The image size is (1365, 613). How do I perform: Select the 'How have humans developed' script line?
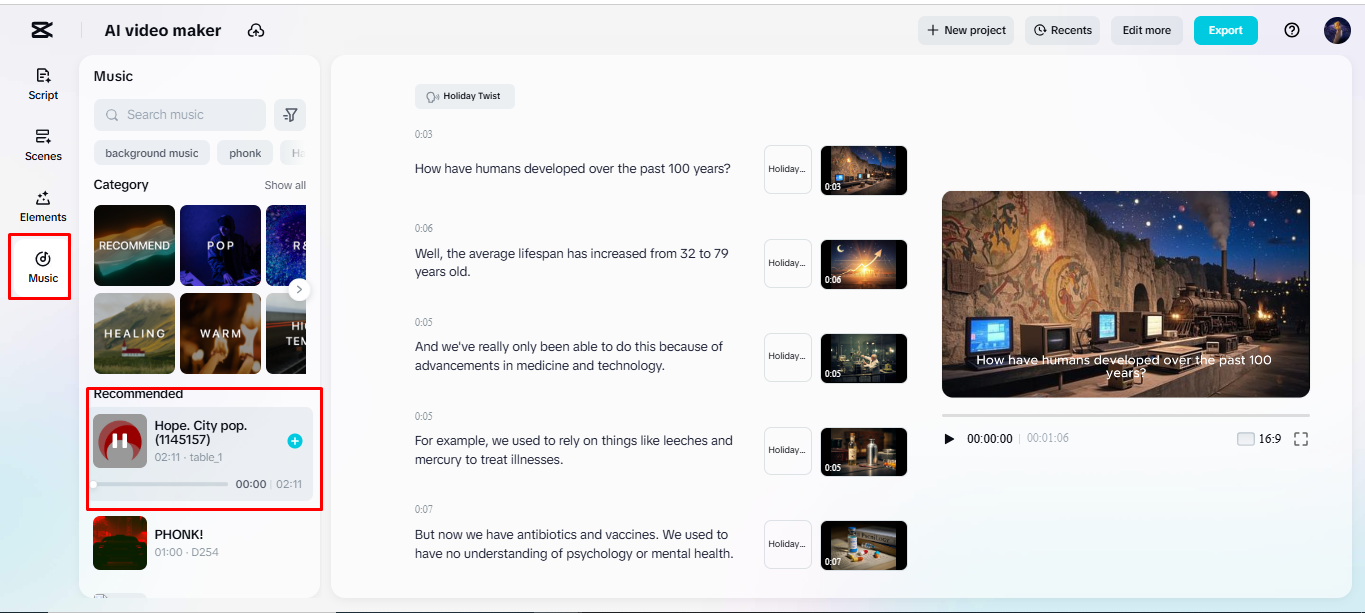pyautogui.click(x=573, y=169)
